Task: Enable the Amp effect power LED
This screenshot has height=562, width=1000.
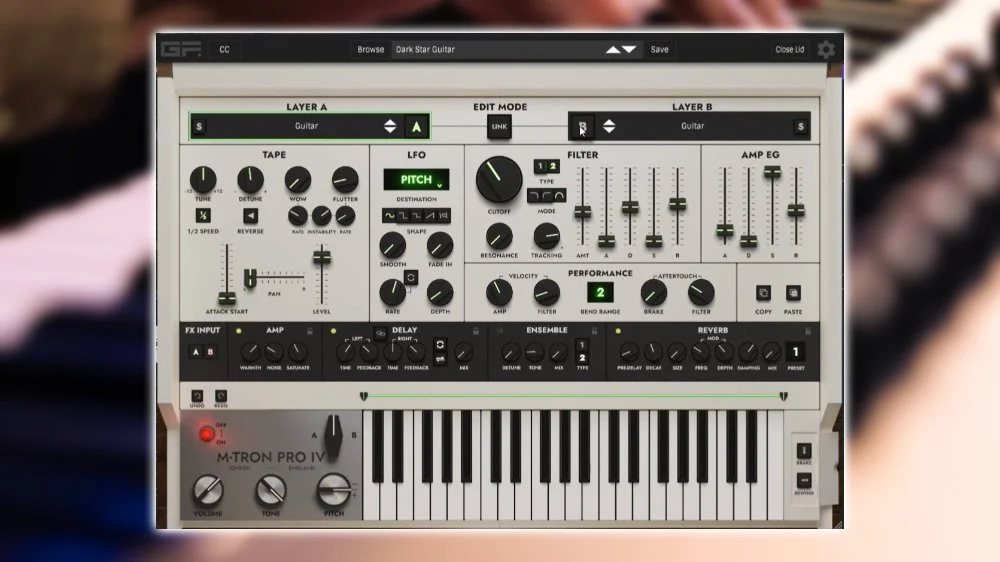Action: (239, 331)
